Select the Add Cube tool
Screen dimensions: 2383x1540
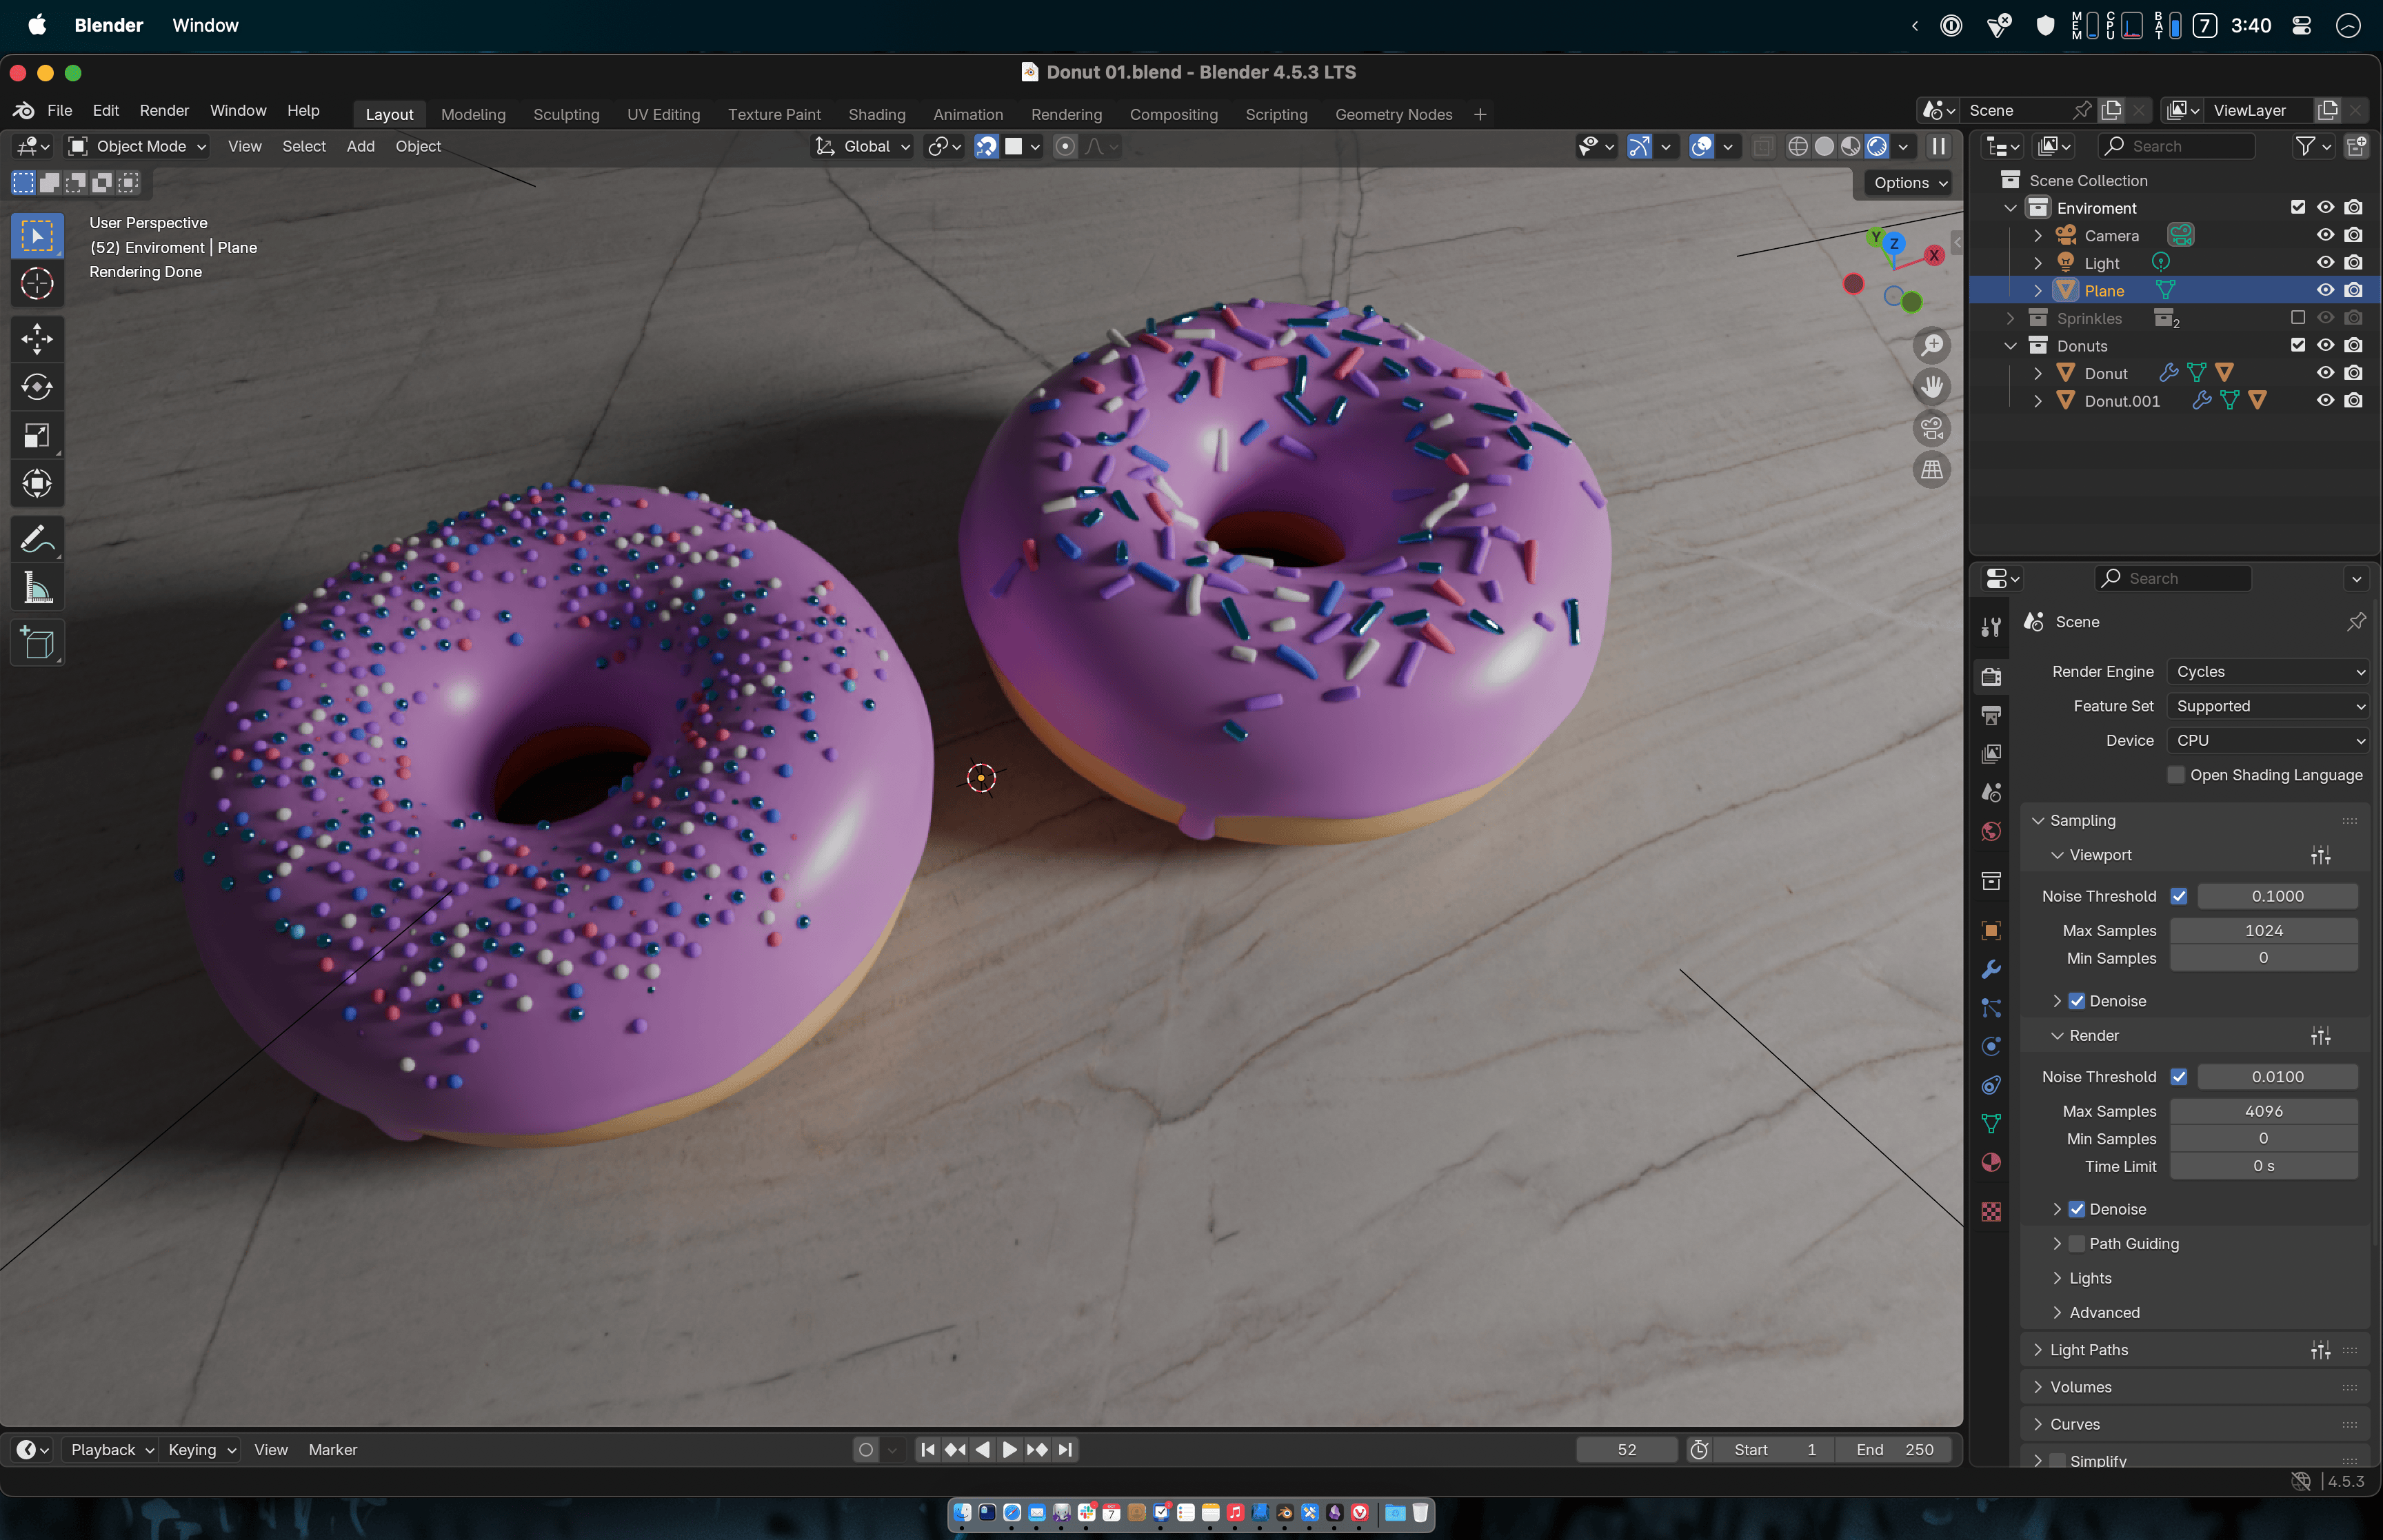click(x=37, y=643)
